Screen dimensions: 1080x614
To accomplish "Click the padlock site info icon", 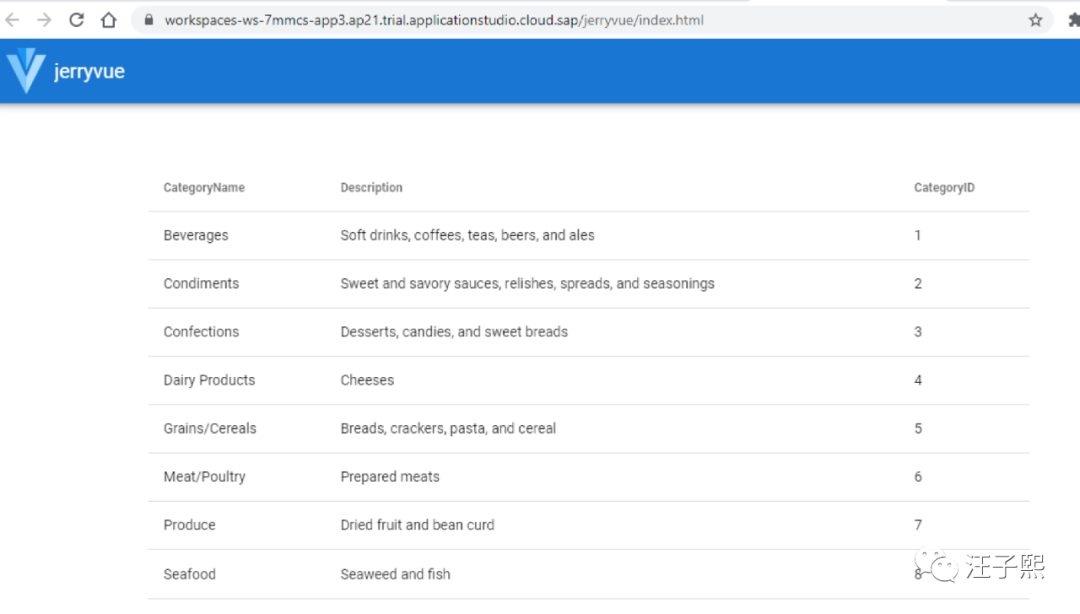I will point(148,20).
